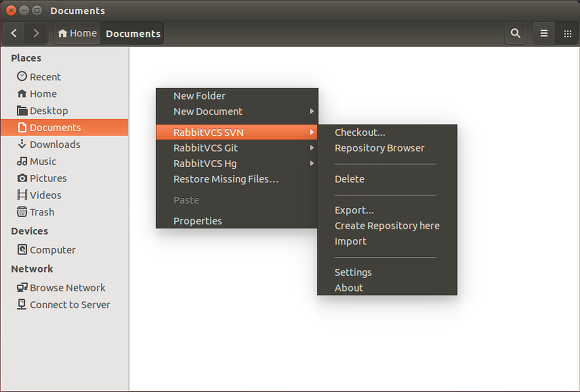Open About in SVN submenu
The image size is (580, 392).
point(387,288)
